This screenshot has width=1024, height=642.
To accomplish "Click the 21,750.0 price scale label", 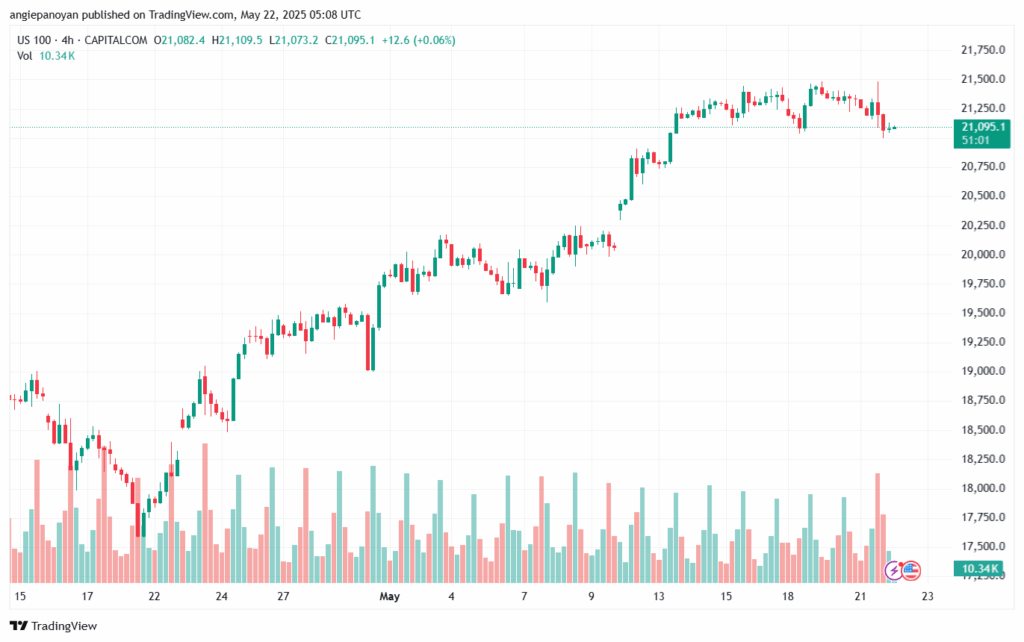I will coord(981,50).
